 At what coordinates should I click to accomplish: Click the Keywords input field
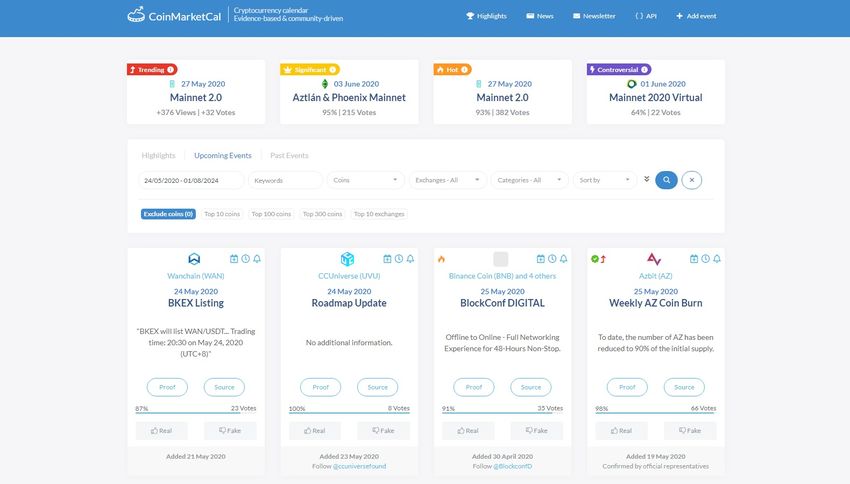click(285, 180)
